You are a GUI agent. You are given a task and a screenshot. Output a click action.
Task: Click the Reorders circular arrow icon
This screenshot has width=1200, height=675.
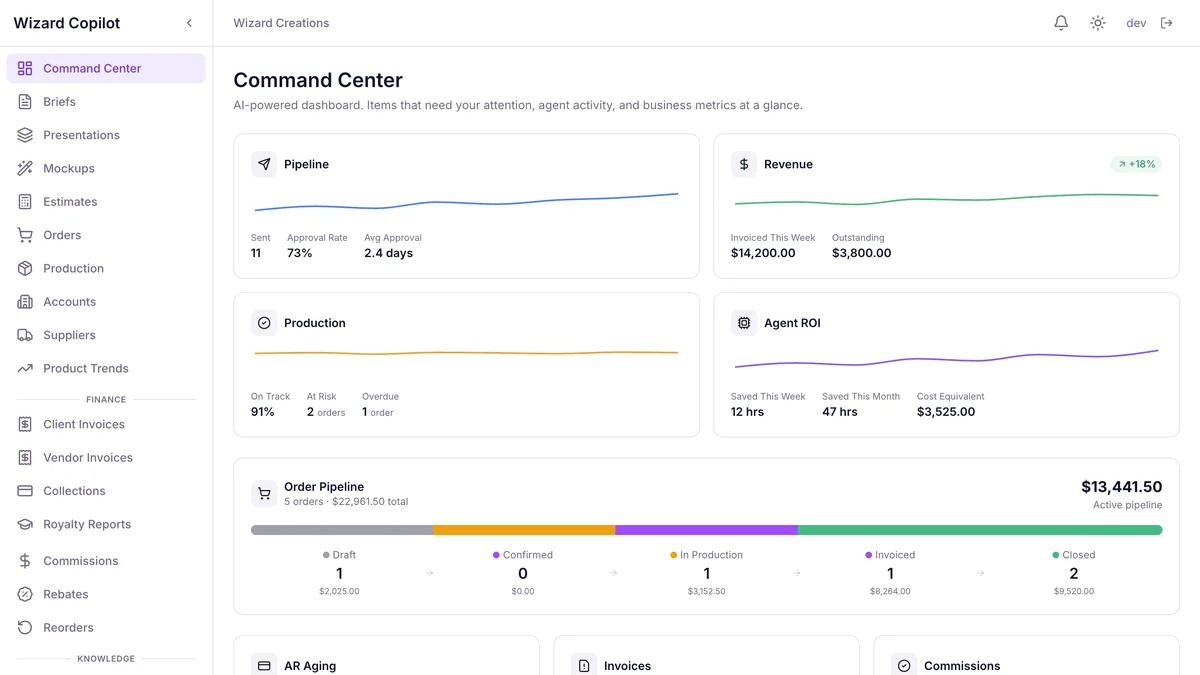click(x=25, y=627)
